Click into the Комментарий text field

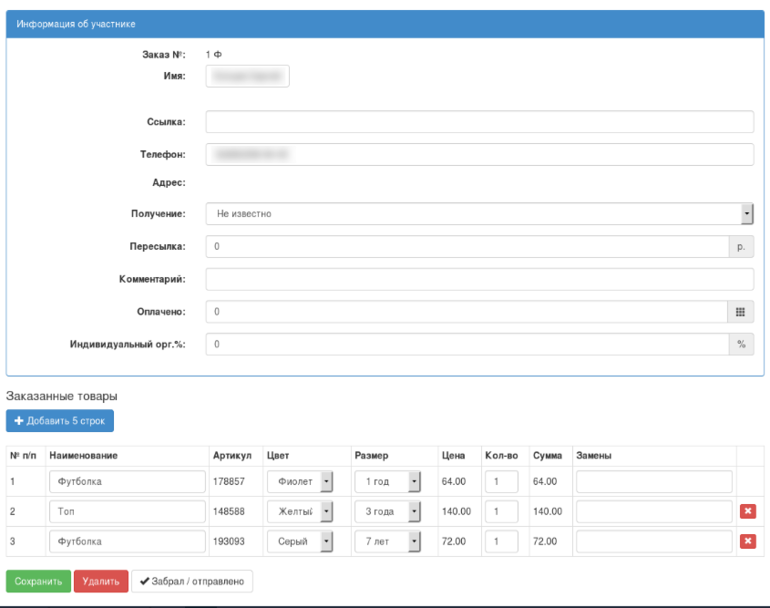pos(479,279)
